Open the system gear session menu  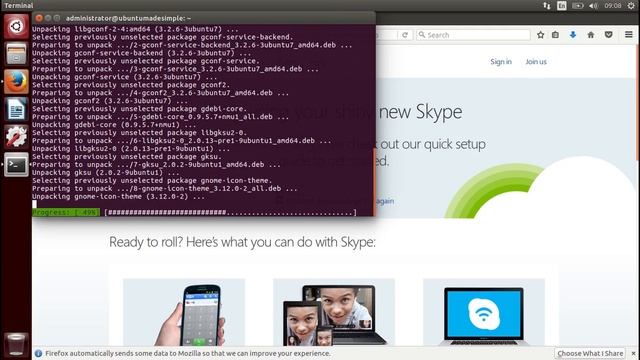point(631,5)
